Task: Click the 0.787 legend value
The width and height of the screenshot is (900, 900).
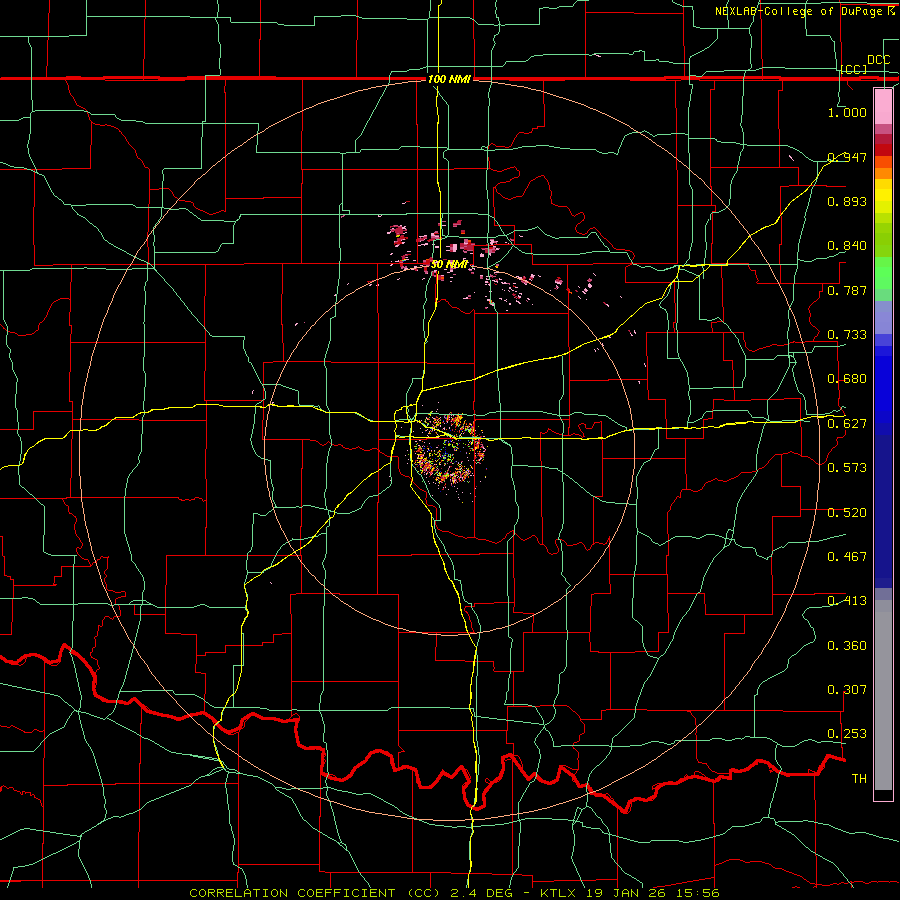Action: pyautogui.click(x=847, y=290)
